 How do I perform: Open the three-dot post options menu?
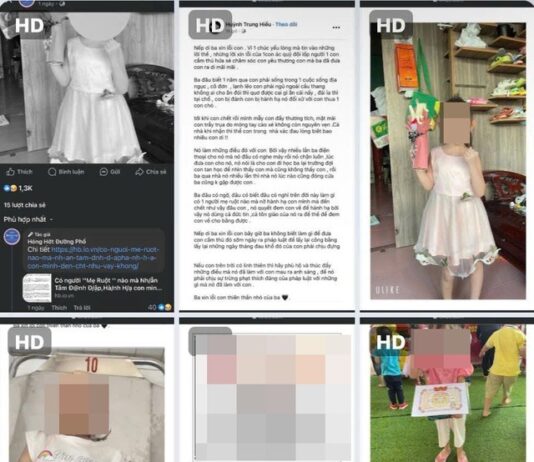click(336, 27)
